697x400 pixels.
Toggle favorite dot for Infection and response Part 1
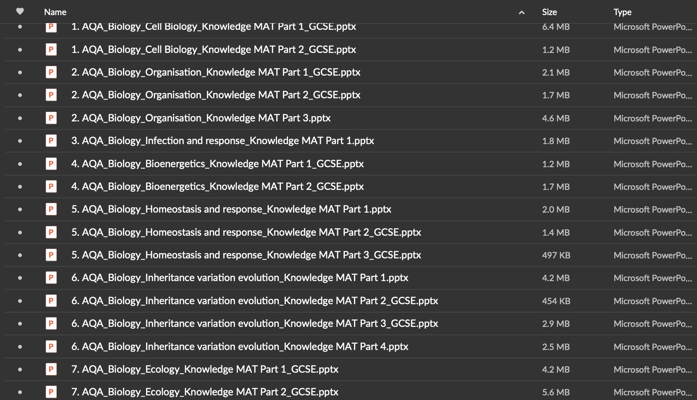(x=20, y=140)
